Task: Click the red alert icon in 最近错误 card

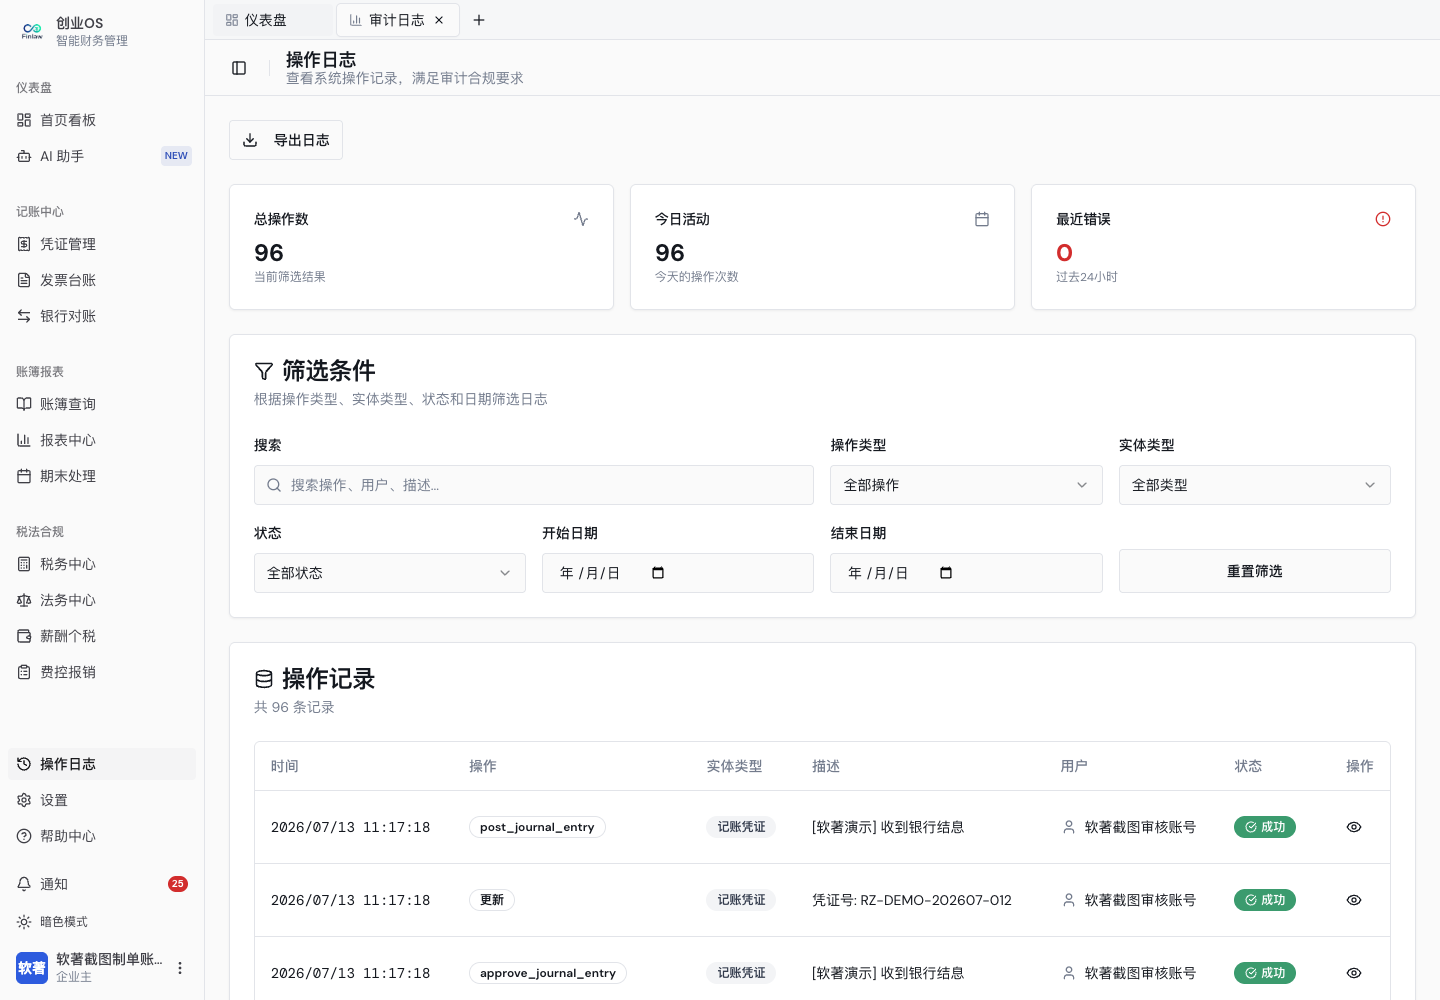Action: point(1383,219)
